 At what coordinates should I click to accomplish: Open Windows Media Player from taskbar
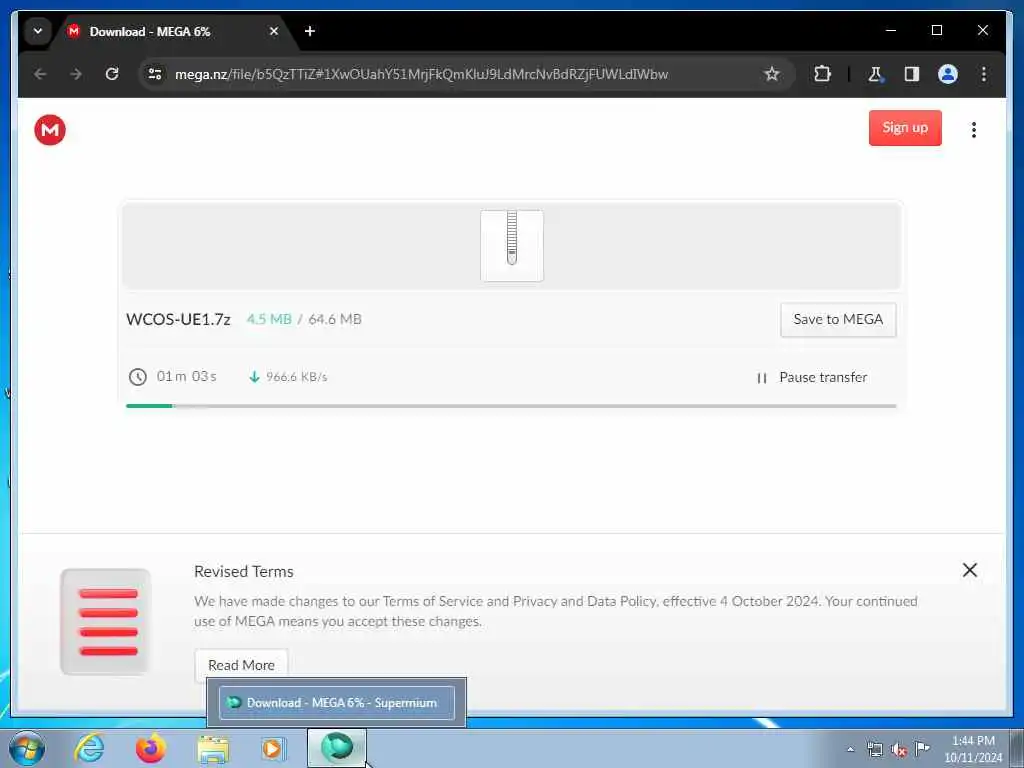pos(273,748)
